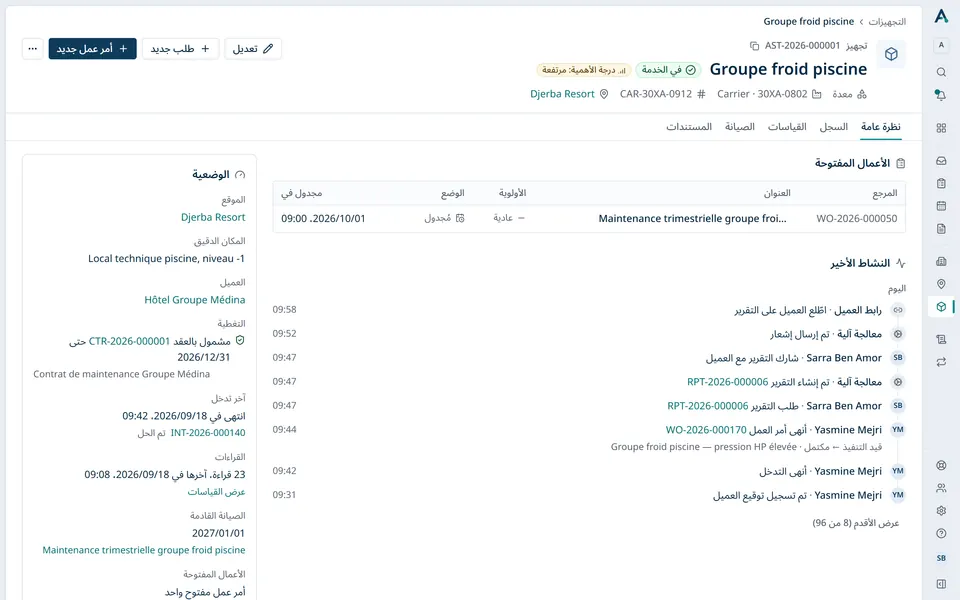This screenshot has height=600, width=960.
Task: Click 'تم تسجيل توقيع العميل' activity entry
Action: (x=589, y=495)
